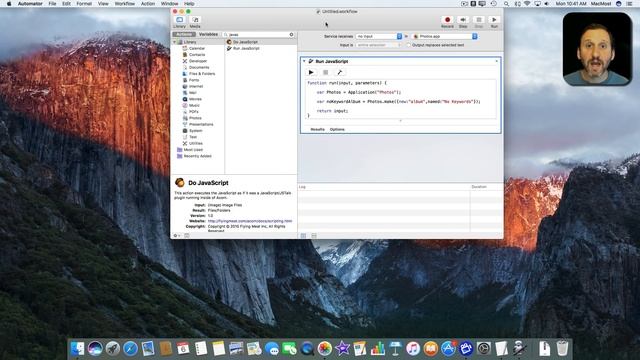Screen dimensions: 640x360
Task: Open the Action menu
Action: point(148,3)
